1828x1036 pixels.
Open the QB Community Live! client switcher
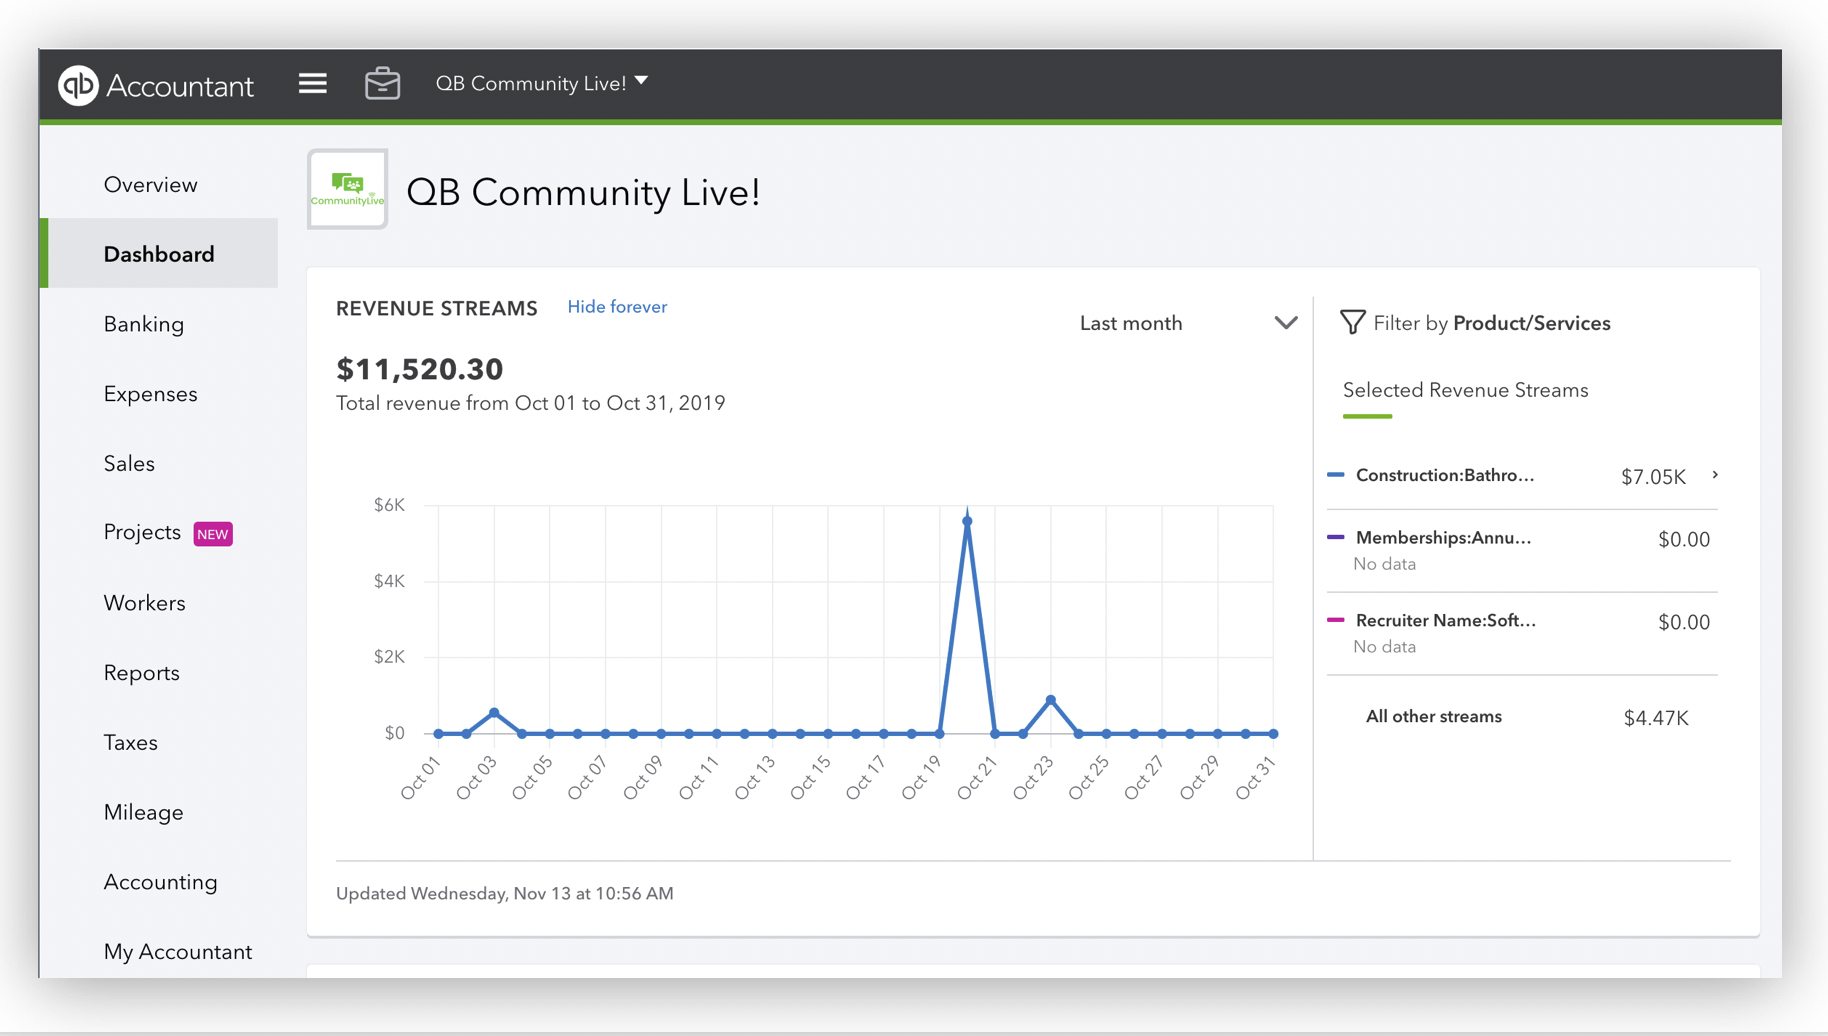tap(542, 83)
